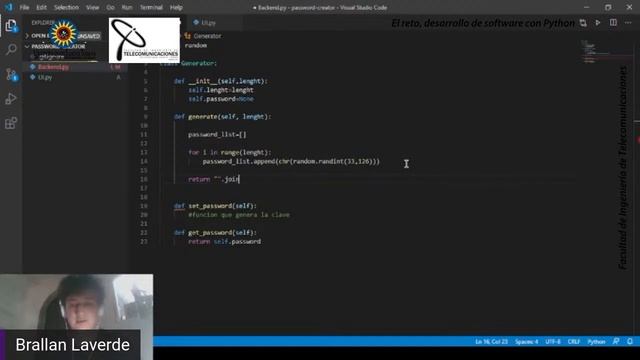Image resolution: width=640 pixels, height=360 pixels.
Task: Open the Run and Debug view
Action: (11, 99)
